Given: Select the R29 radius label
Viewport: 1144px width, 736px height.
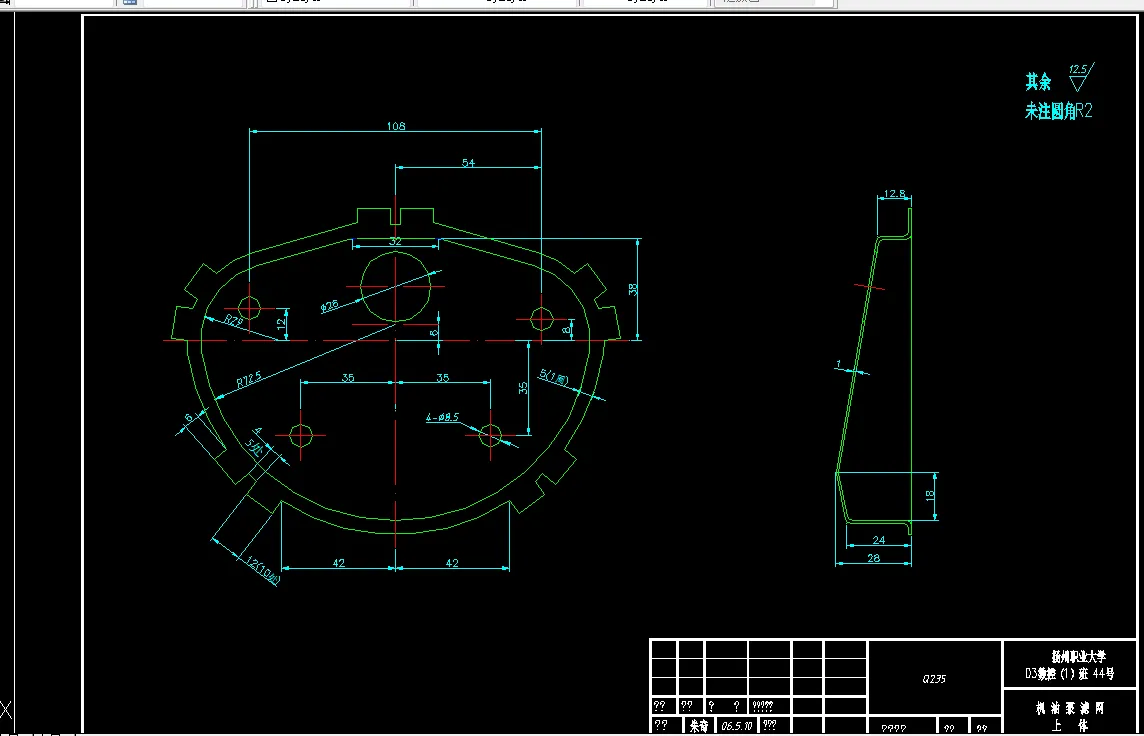Looking at the screenshot, I should point(233,320).
